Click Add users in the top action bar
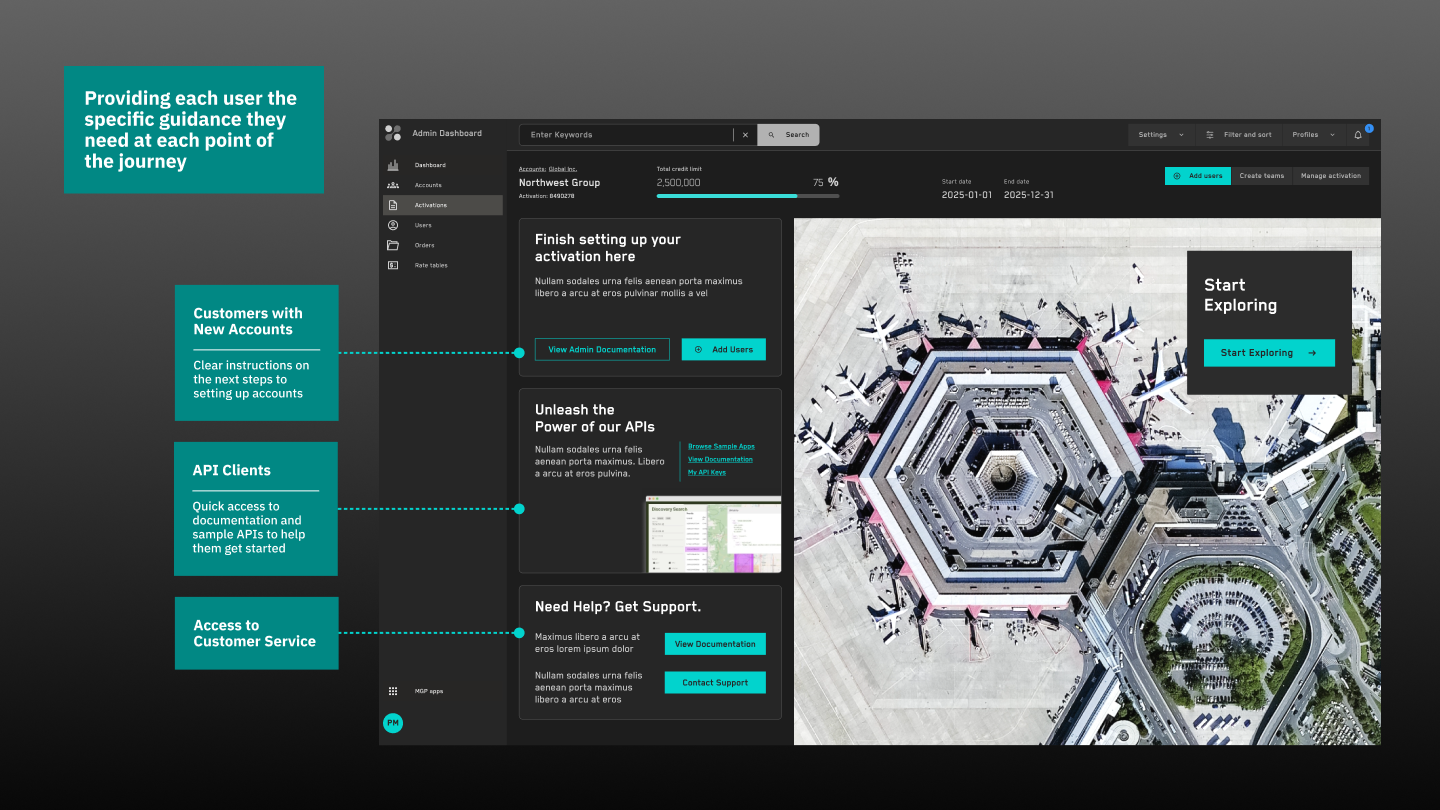This screenshot has height=810, width=1440. tap(1198, 176)
